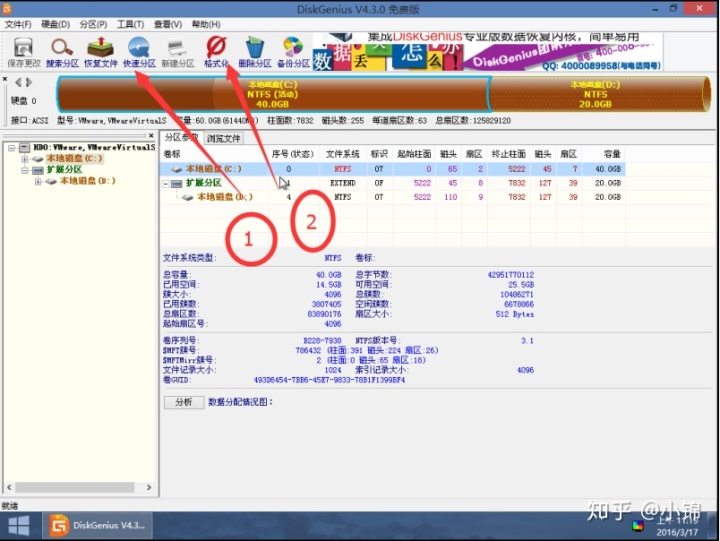
Task: Select the 格式化 format tool
Action: click(x=216, y=52)
